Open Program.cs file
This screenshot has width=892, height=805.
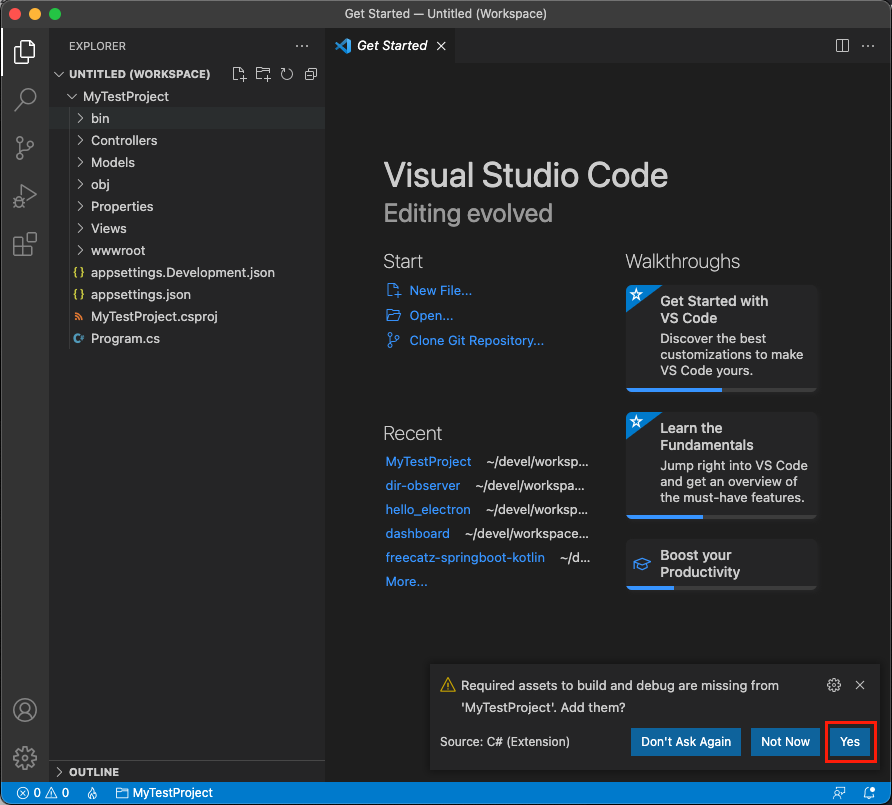click(x=187, y=338)
